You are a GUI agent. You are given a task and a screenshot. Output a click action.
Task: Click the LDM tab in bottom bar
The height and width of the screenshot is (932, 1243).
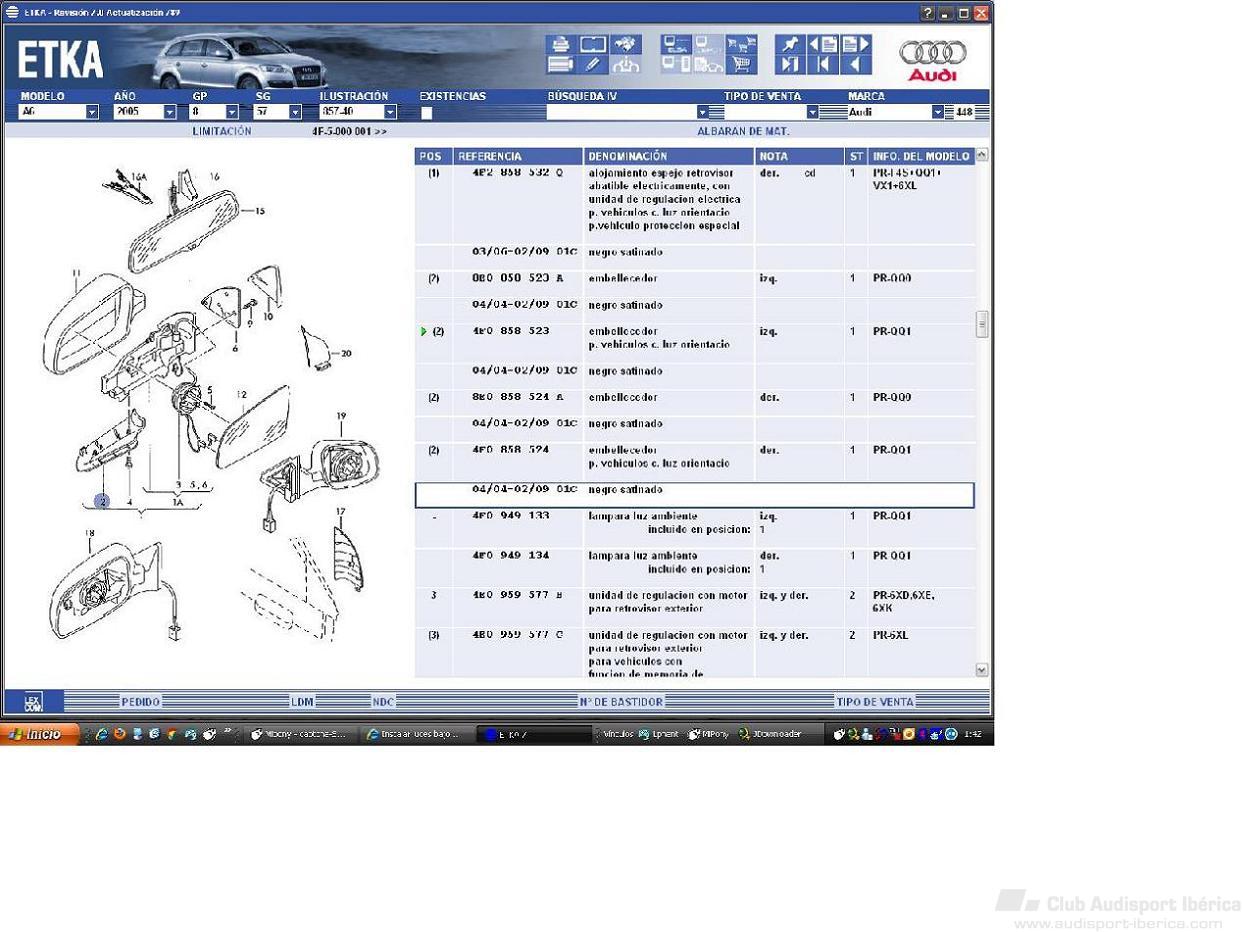click(x=302, y=702)
